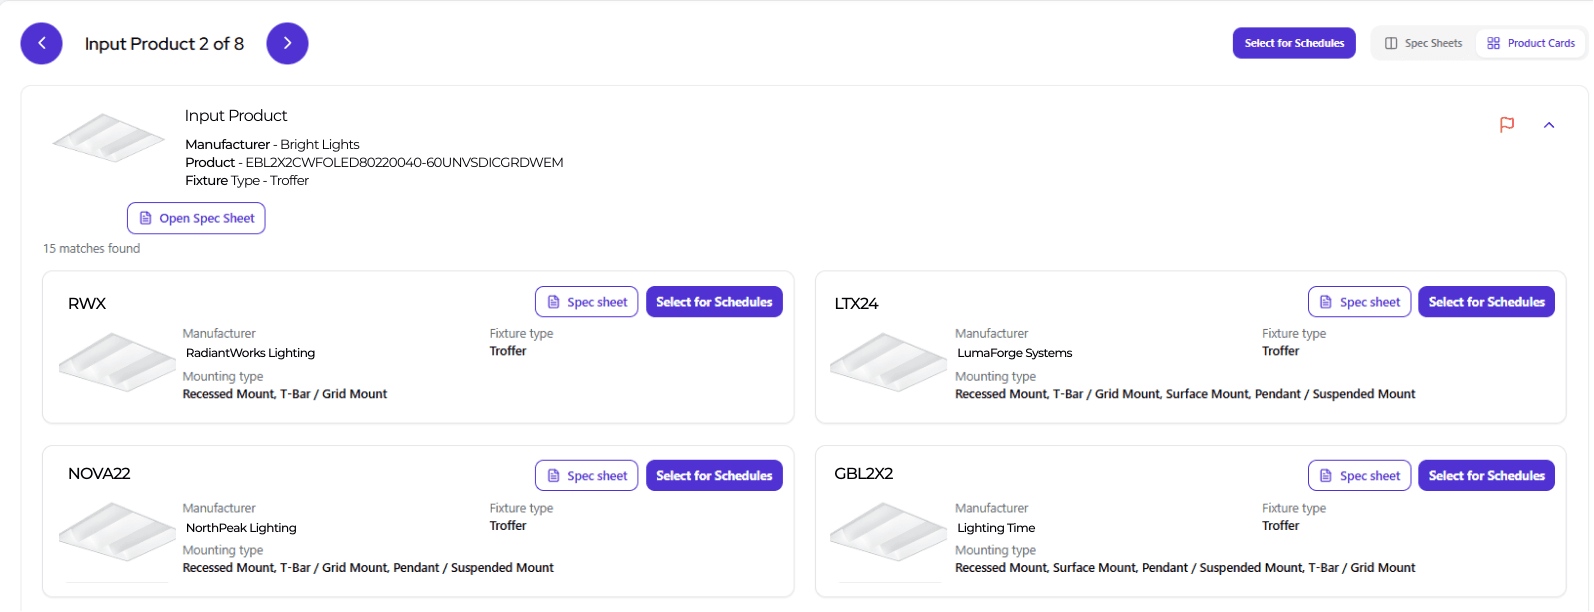Select NOVA22 for Schedules
This screenshot has width=1594, height=612.
click(x=714, y=476)
